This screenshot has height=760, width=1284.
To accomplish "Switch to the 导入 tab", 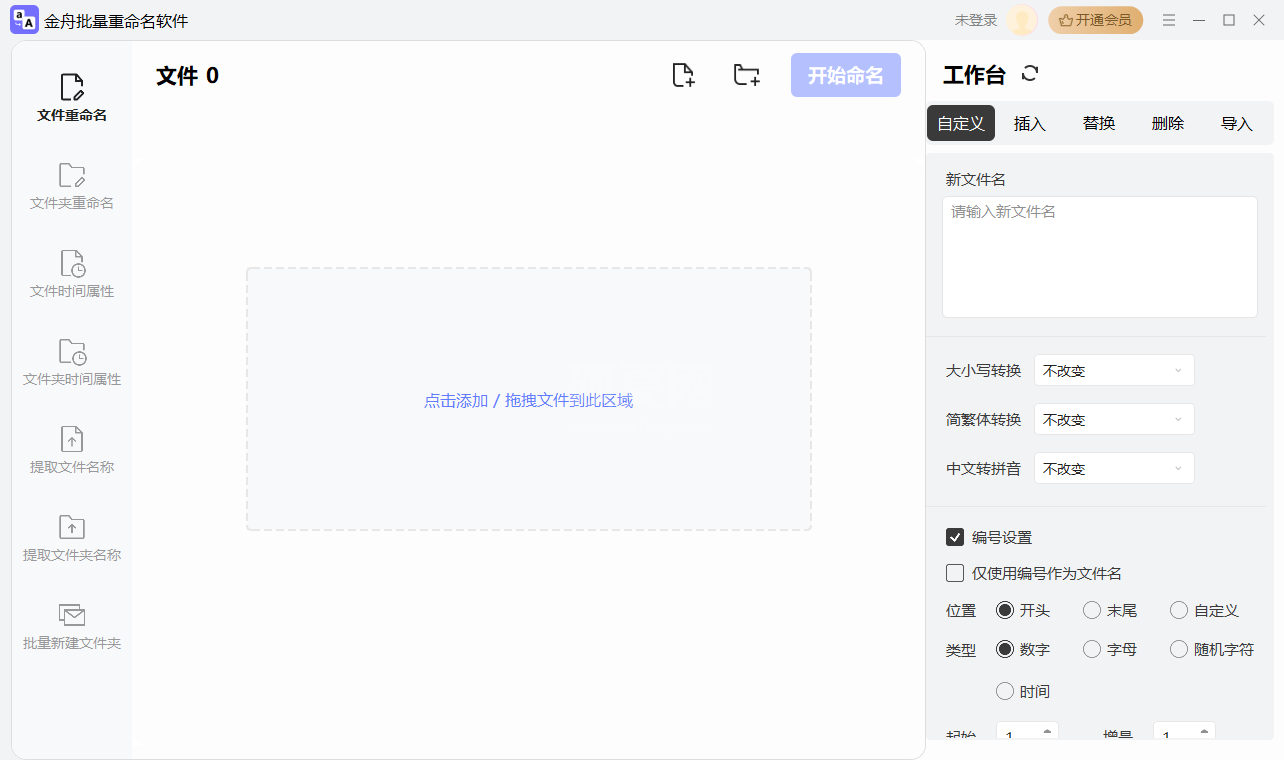I will pyautogui.click(x=1237, y=123).
